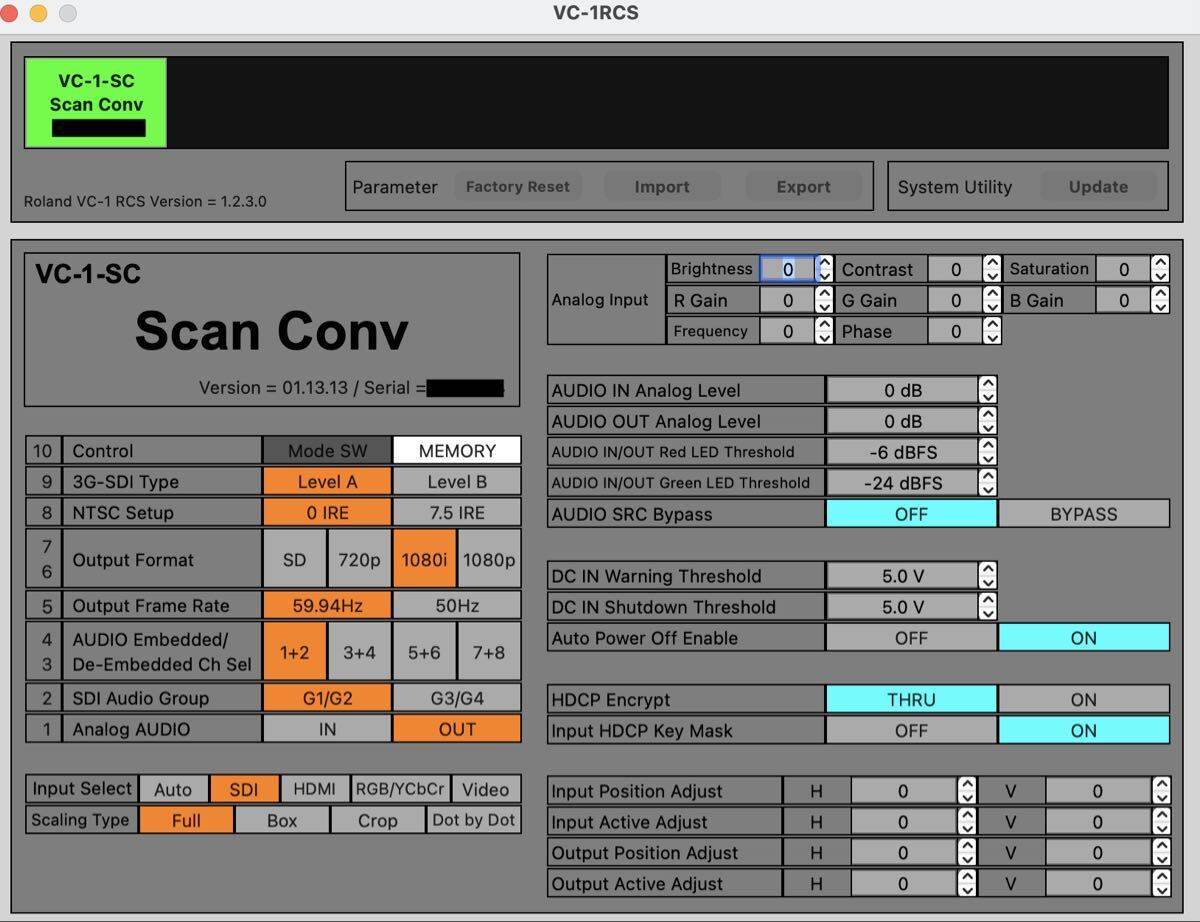Select SDI Audio Group G3/G4

pyautogui.click(x=457, y=698)
